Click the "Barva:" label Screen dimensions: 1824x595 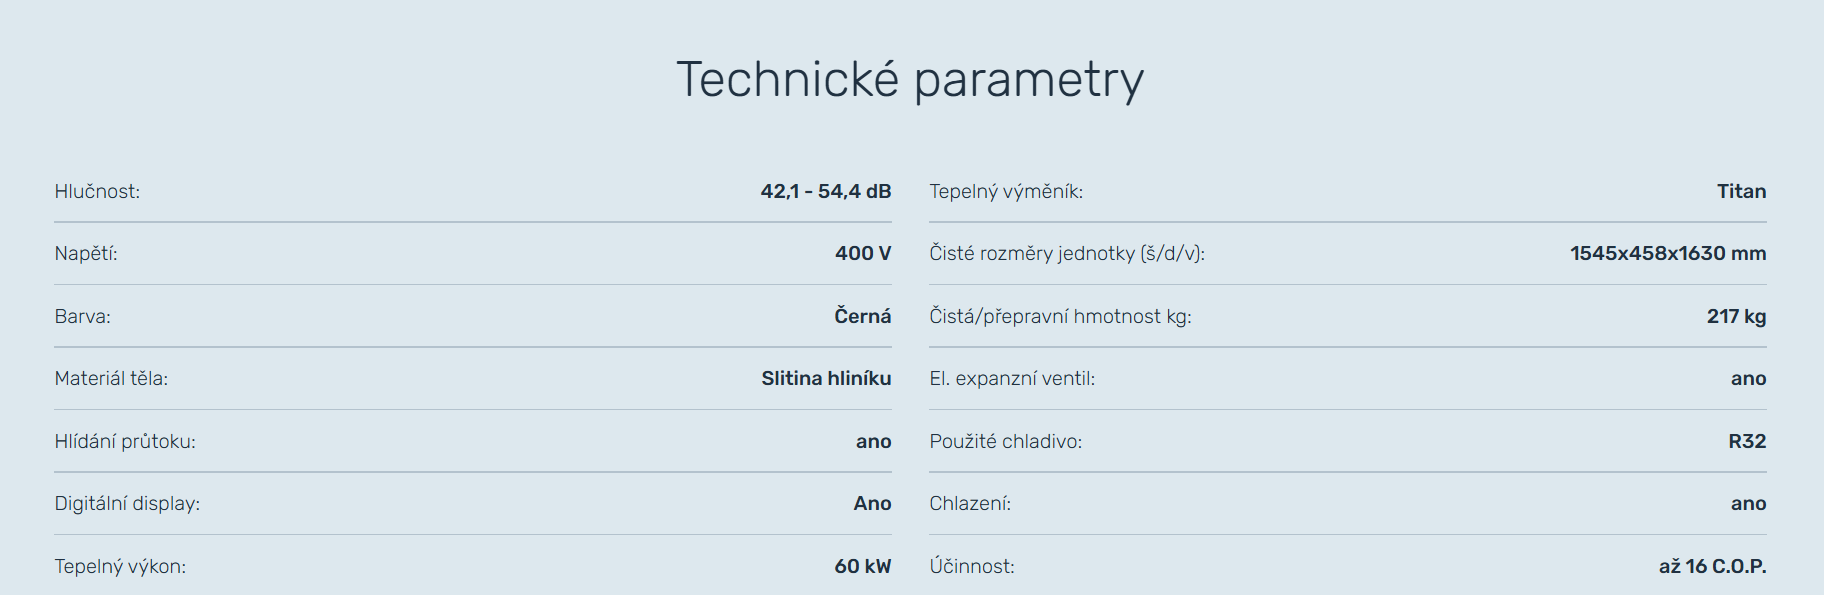point(82,316)
